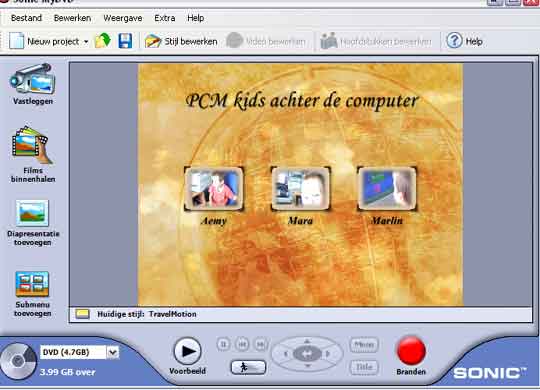This screenshot has height=390, width=540.
Task: Open the Bestand menu
Action: pyautogui.click(x=26, y=18)
